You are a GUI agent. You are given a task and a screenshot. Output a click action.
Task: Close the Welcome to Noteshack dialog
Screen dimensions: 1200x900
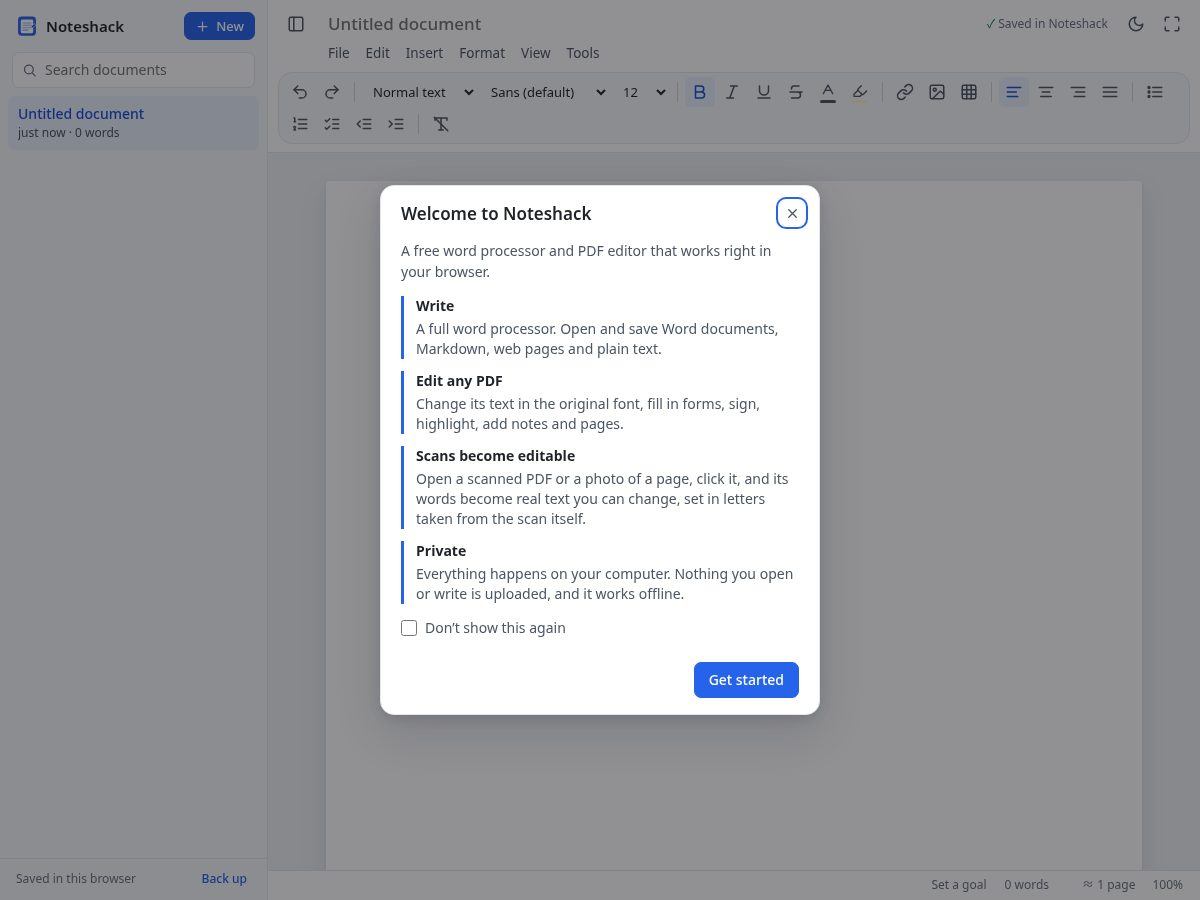pos(792,213)
